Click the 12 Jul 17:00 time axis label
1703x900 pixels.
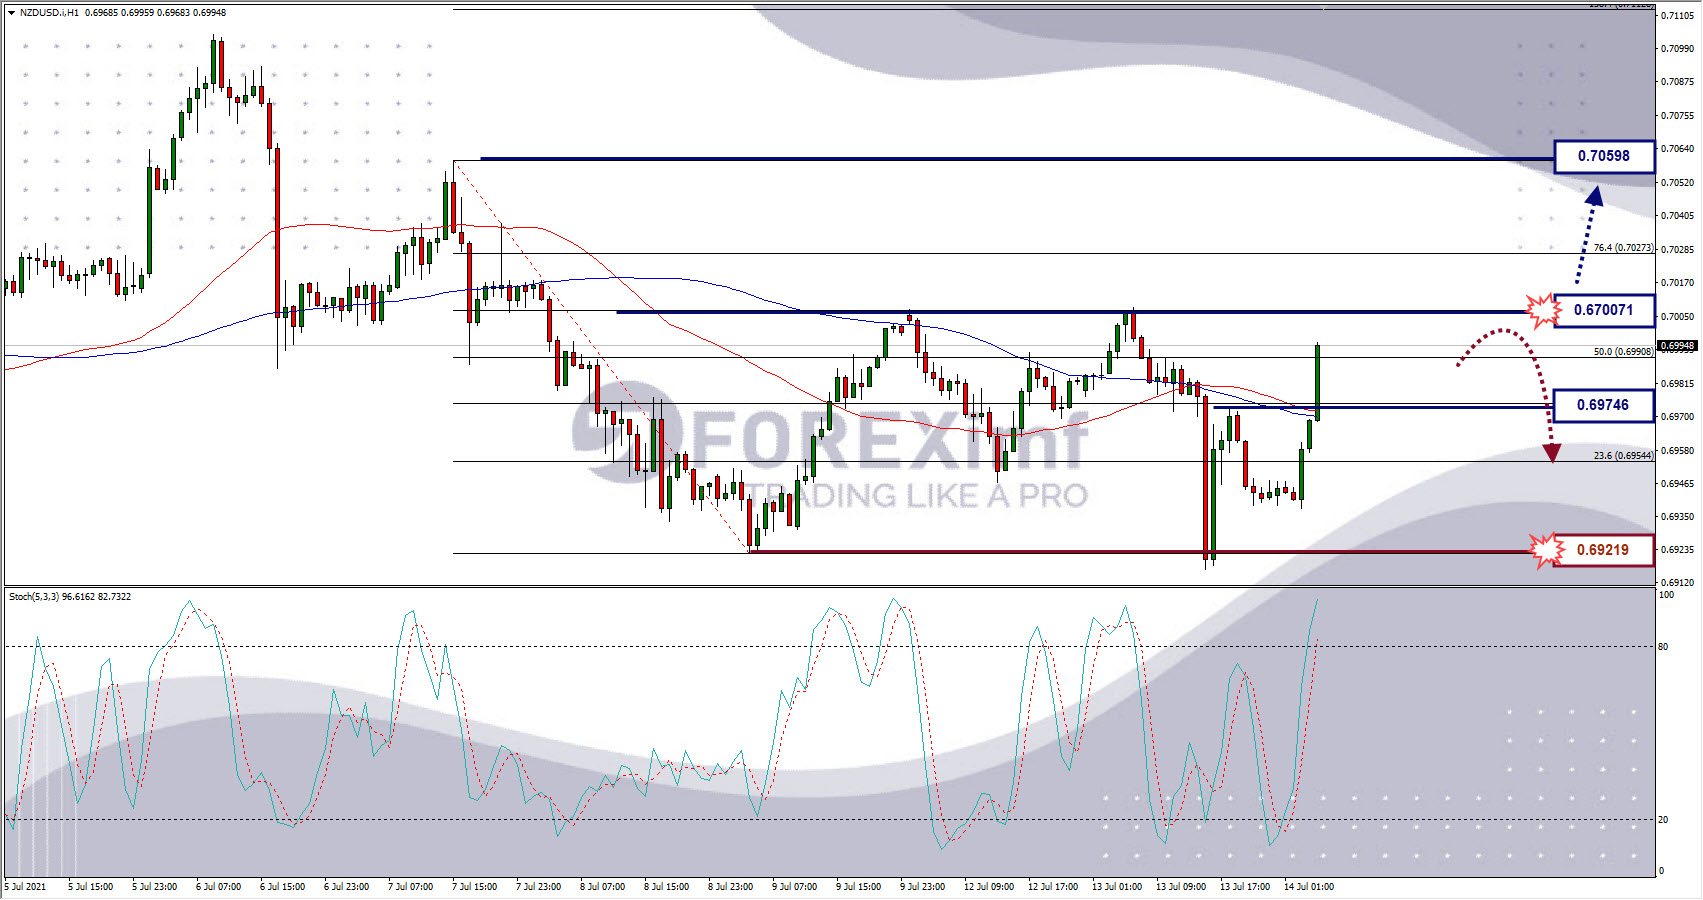[1053, 887]
